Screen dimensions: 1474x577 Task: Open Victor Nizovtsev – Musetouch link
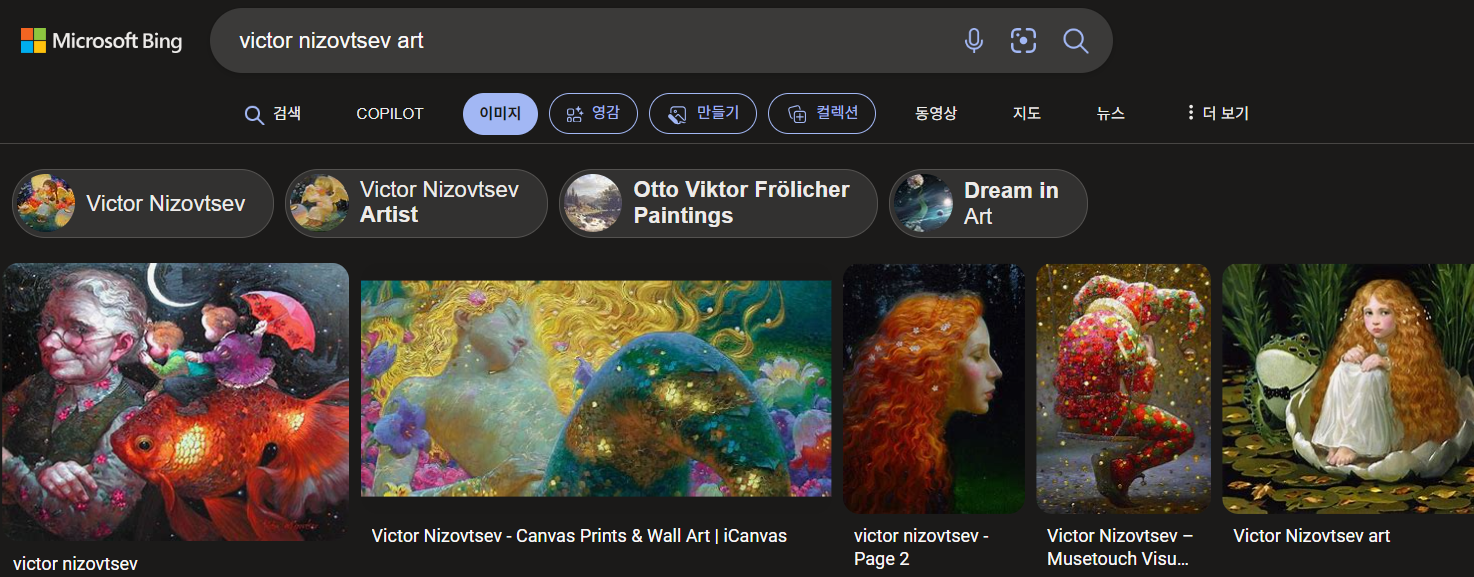(1120, 547)
